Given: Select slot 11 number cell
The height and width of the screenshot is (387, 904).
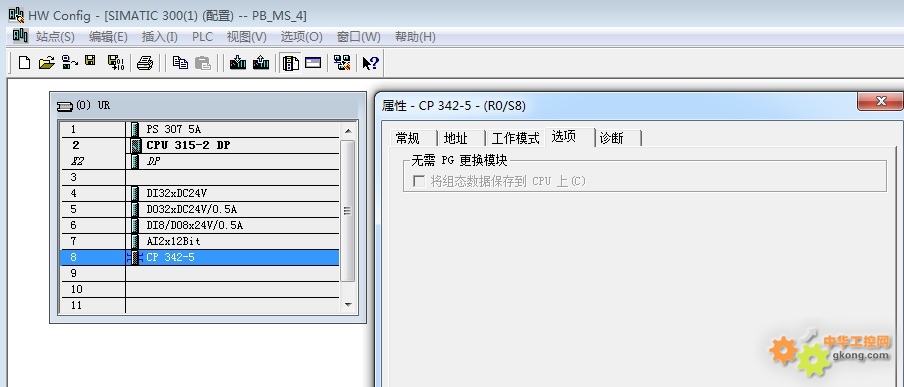Looking at the screenshot, I should (93, 305).
